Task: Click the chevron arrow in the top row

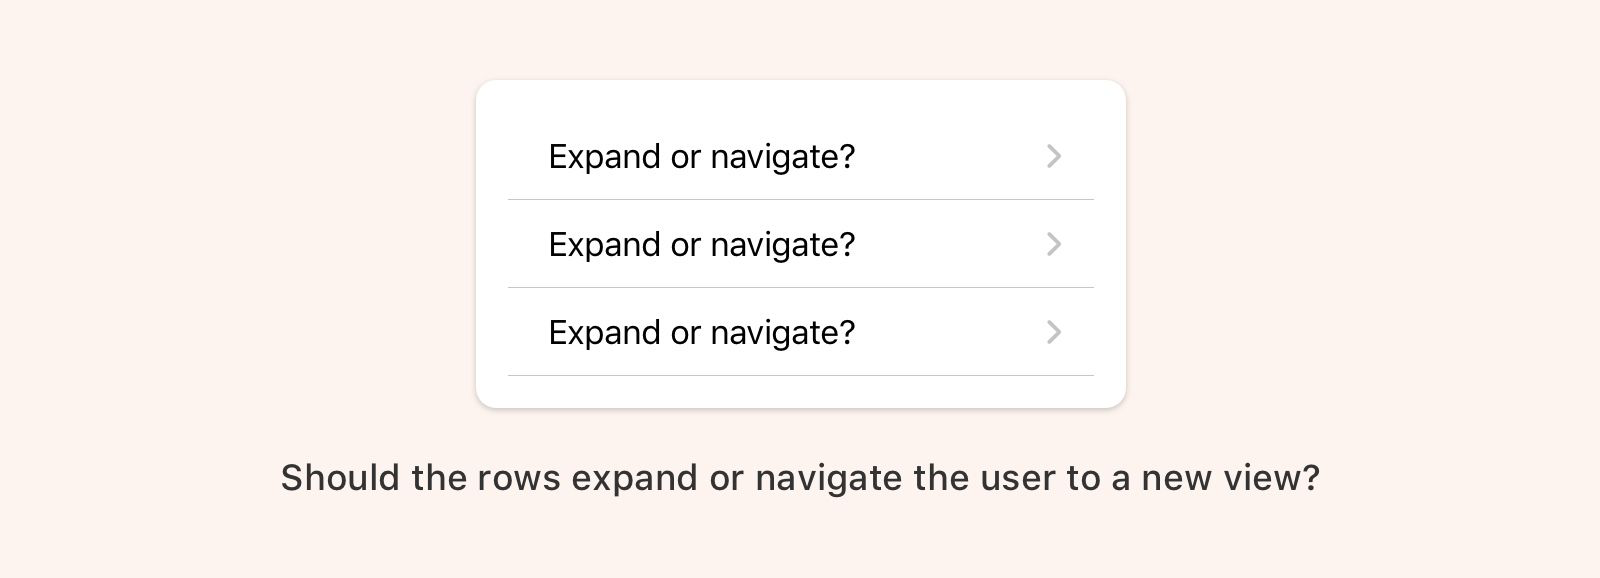Action: [1053, 156]
